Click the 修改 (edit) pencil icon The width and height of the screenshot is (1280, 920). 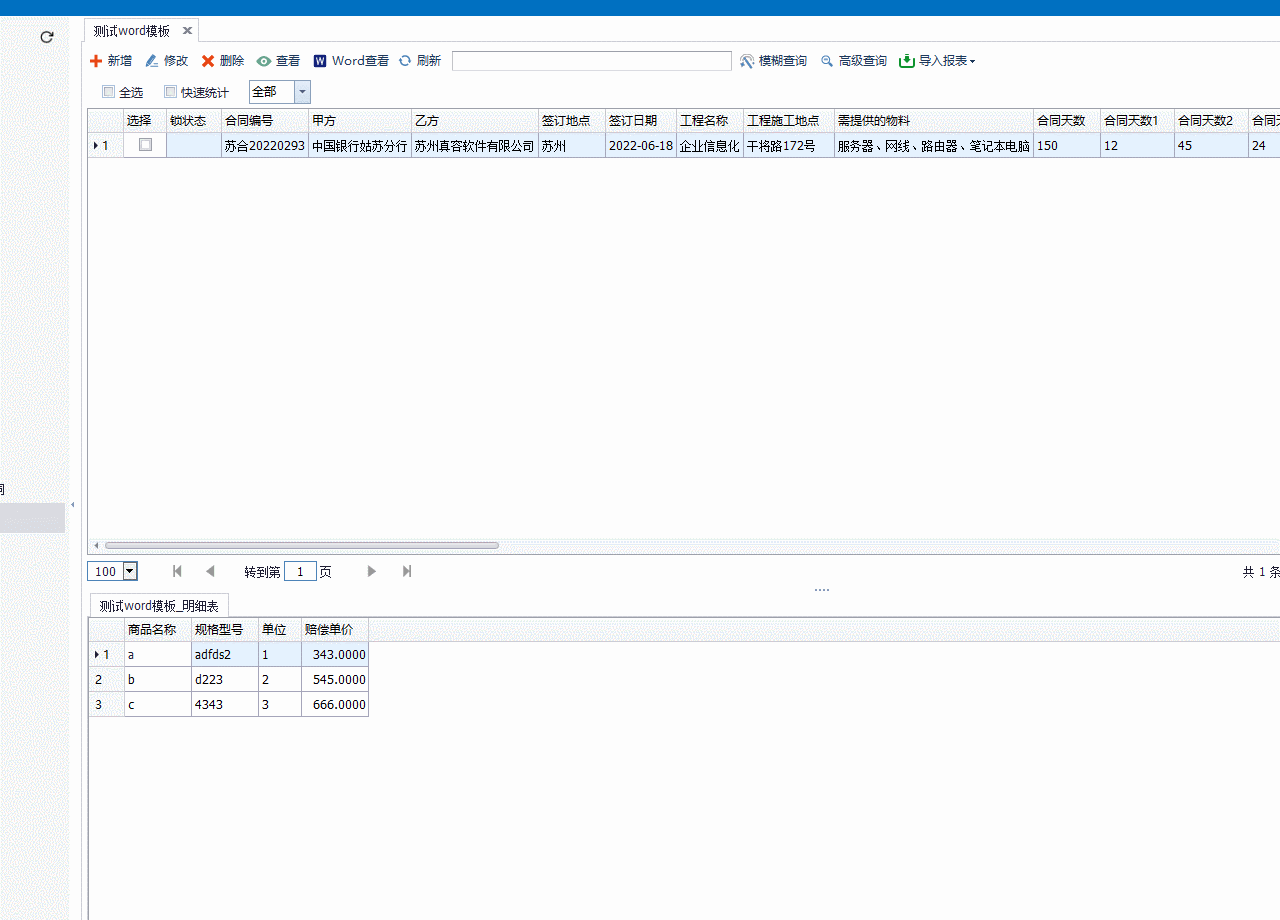[x=152, y=61]
